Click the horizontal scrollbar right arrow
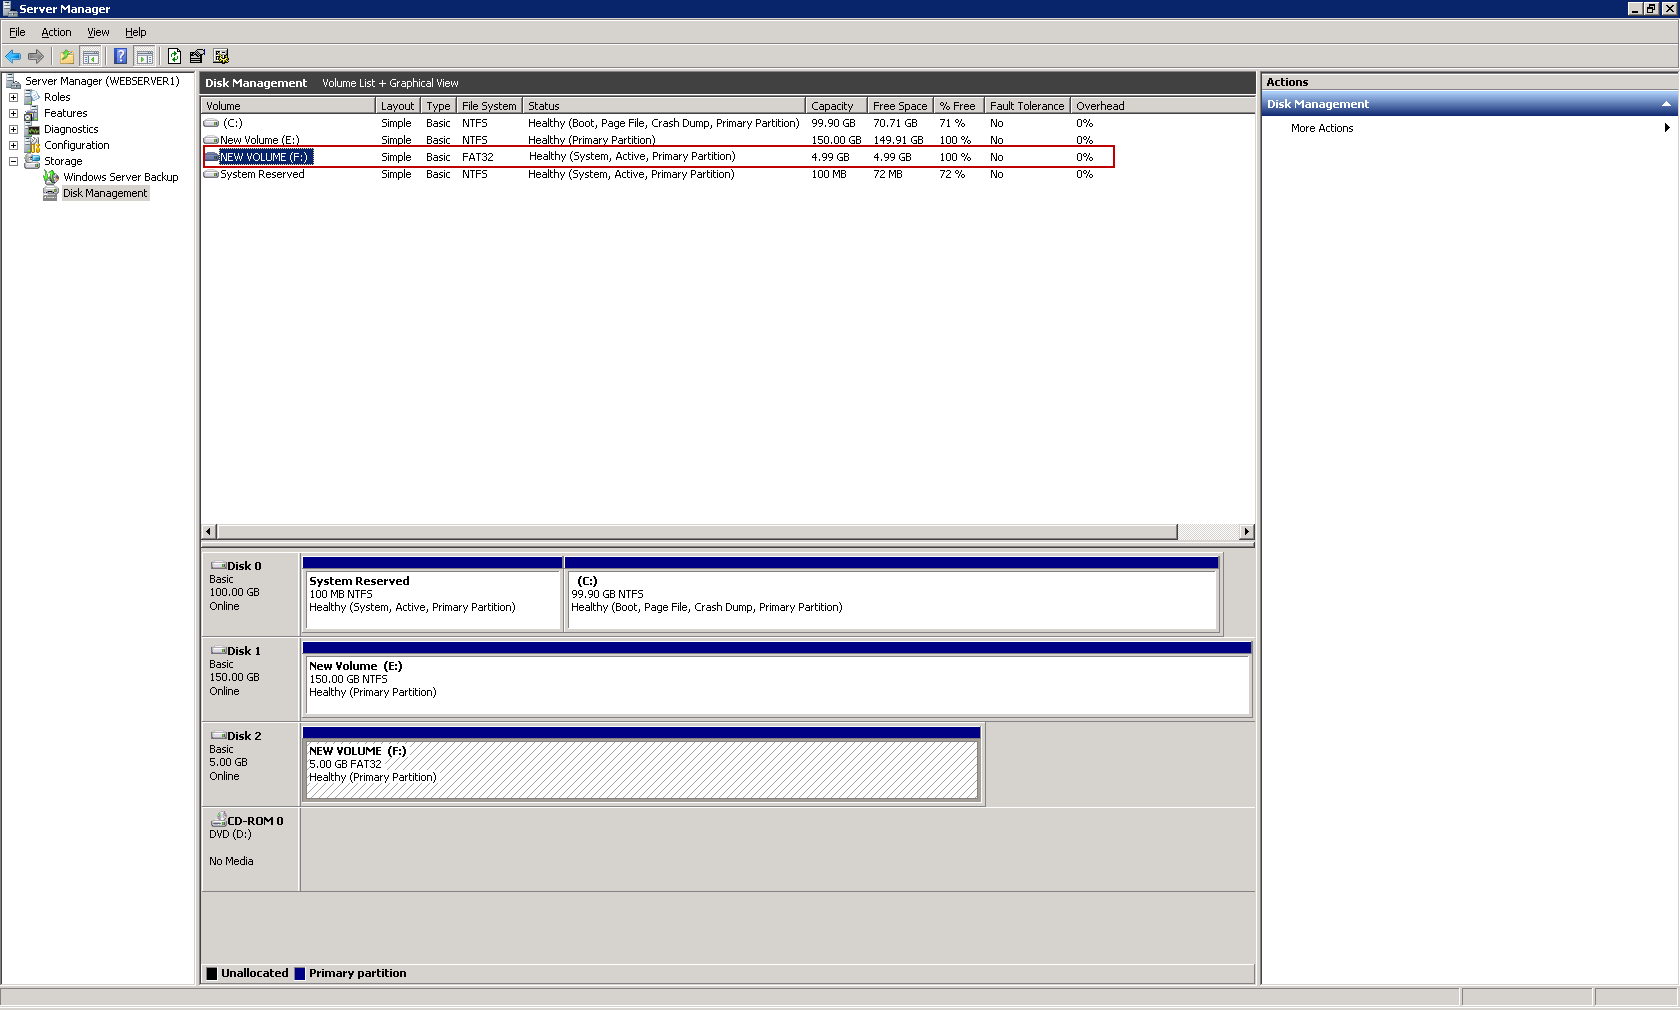Screen dimensions: 1680x1010 click(x=1246, y=532)
